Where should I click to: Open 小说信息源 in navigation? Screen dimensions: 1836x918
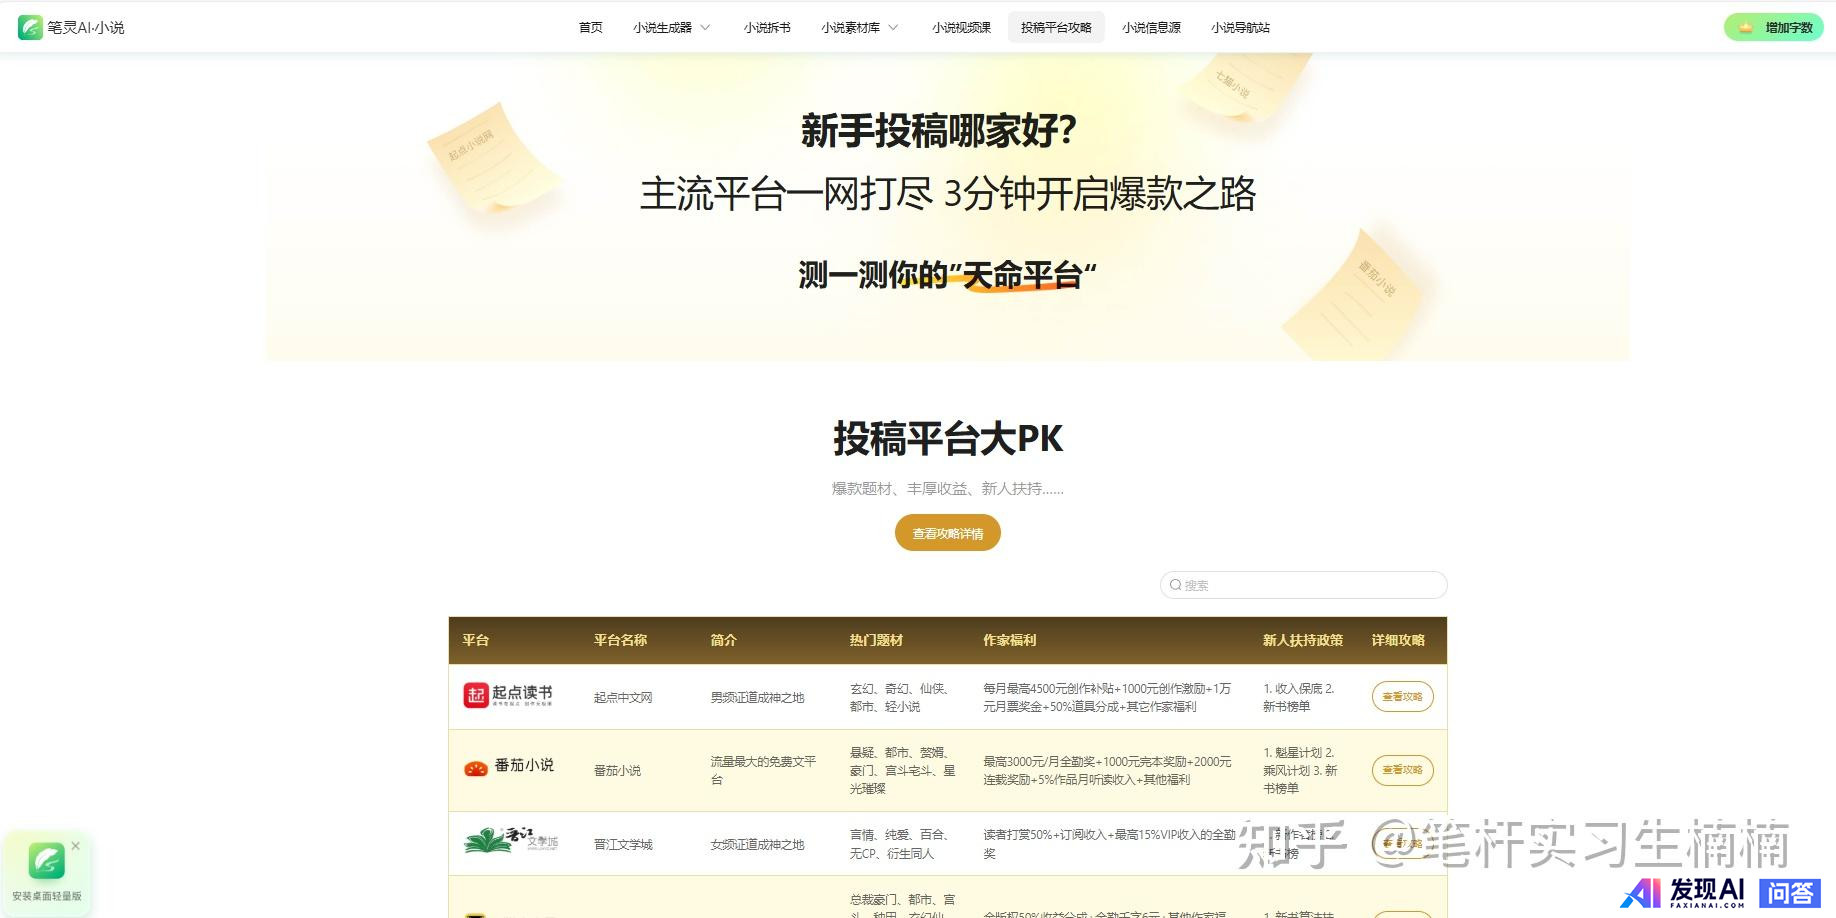tap(1151, 27)
